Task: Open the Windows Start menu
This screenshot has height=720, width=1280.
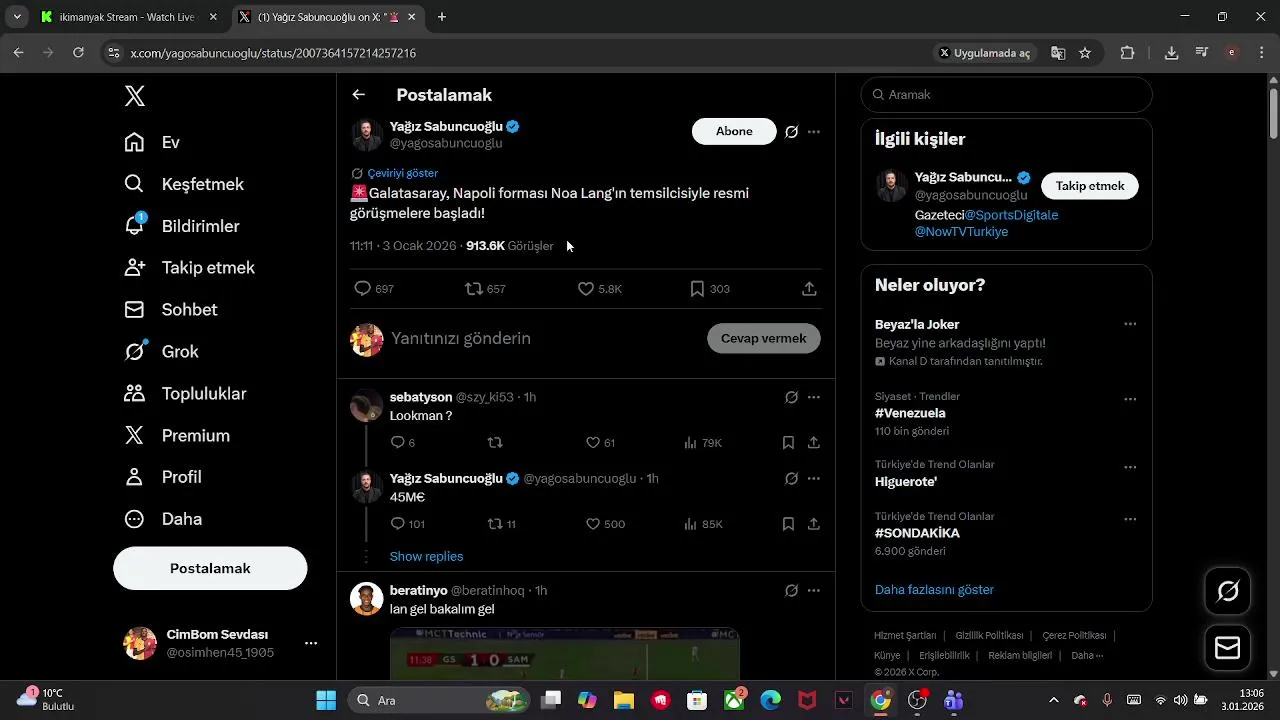Action: [x=326, y=700]
